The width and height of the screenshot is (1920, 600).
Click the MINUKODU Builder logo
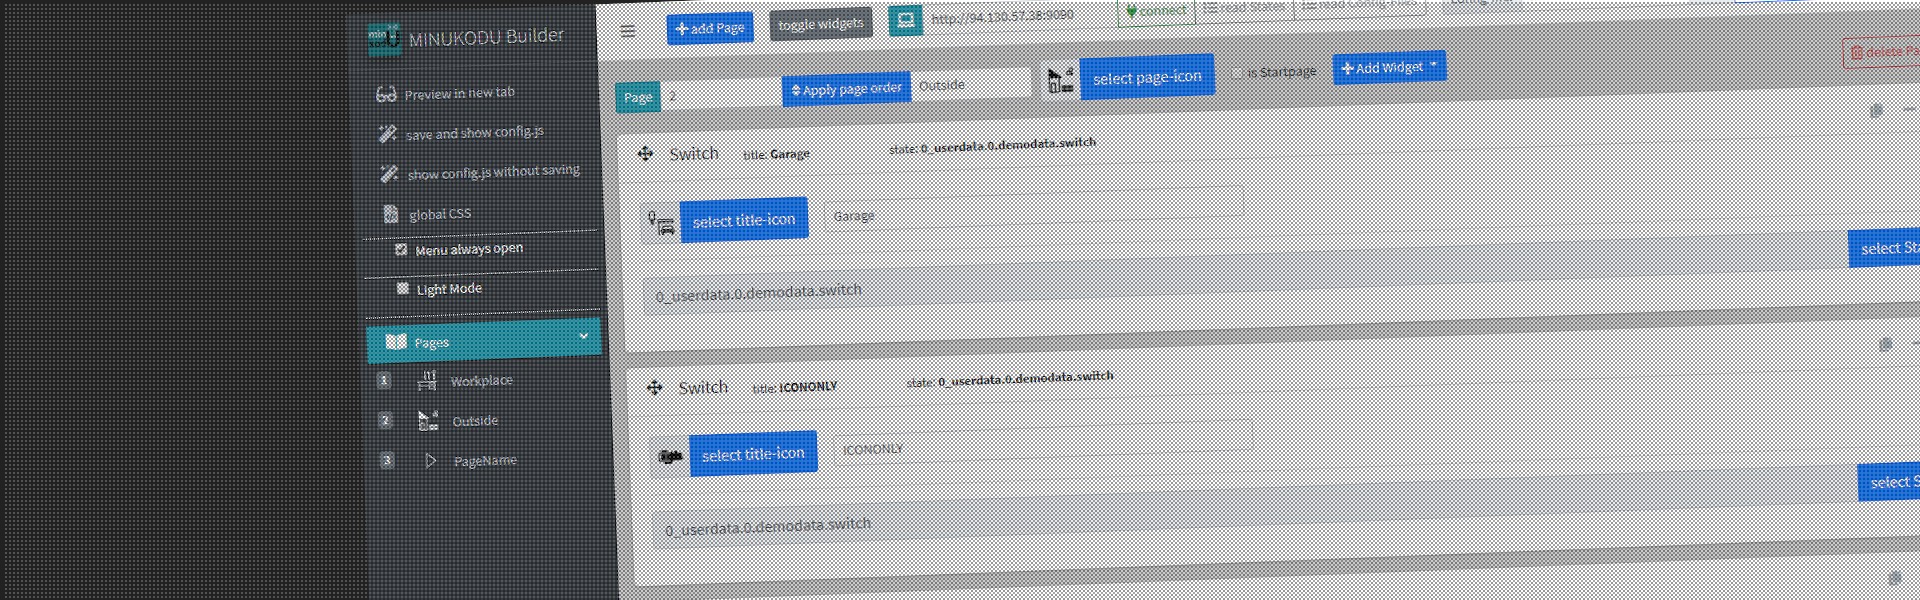[x=384, y=39]
